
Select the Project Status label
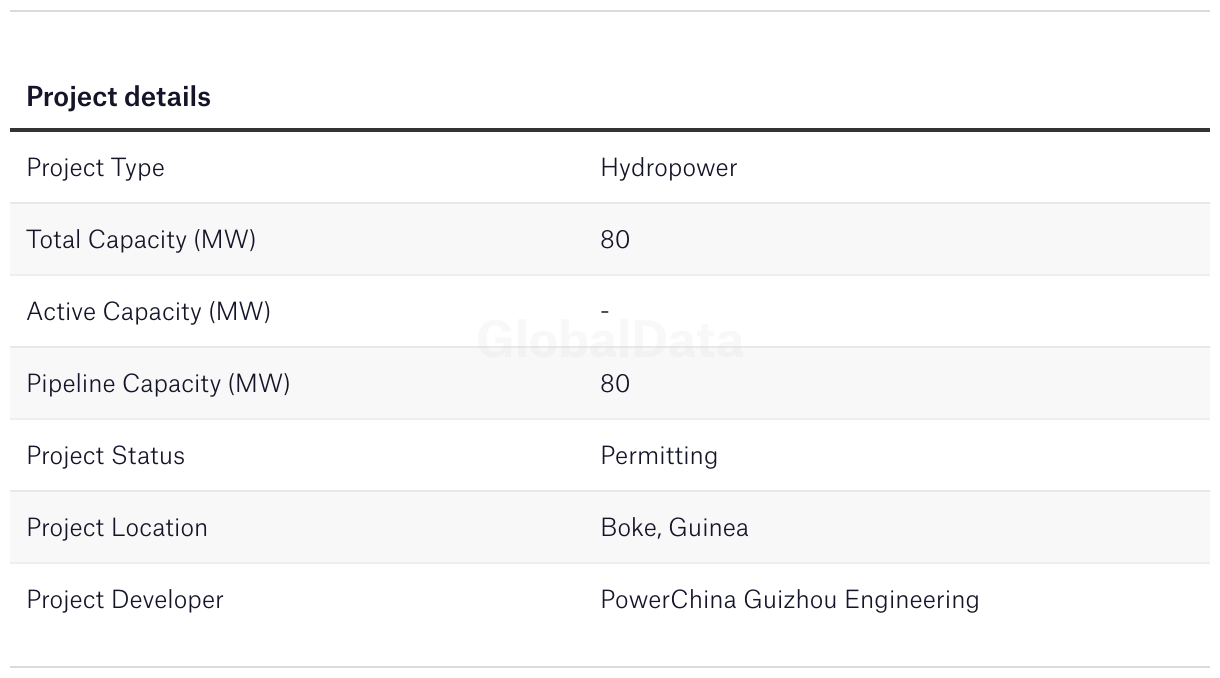point(105,456)
